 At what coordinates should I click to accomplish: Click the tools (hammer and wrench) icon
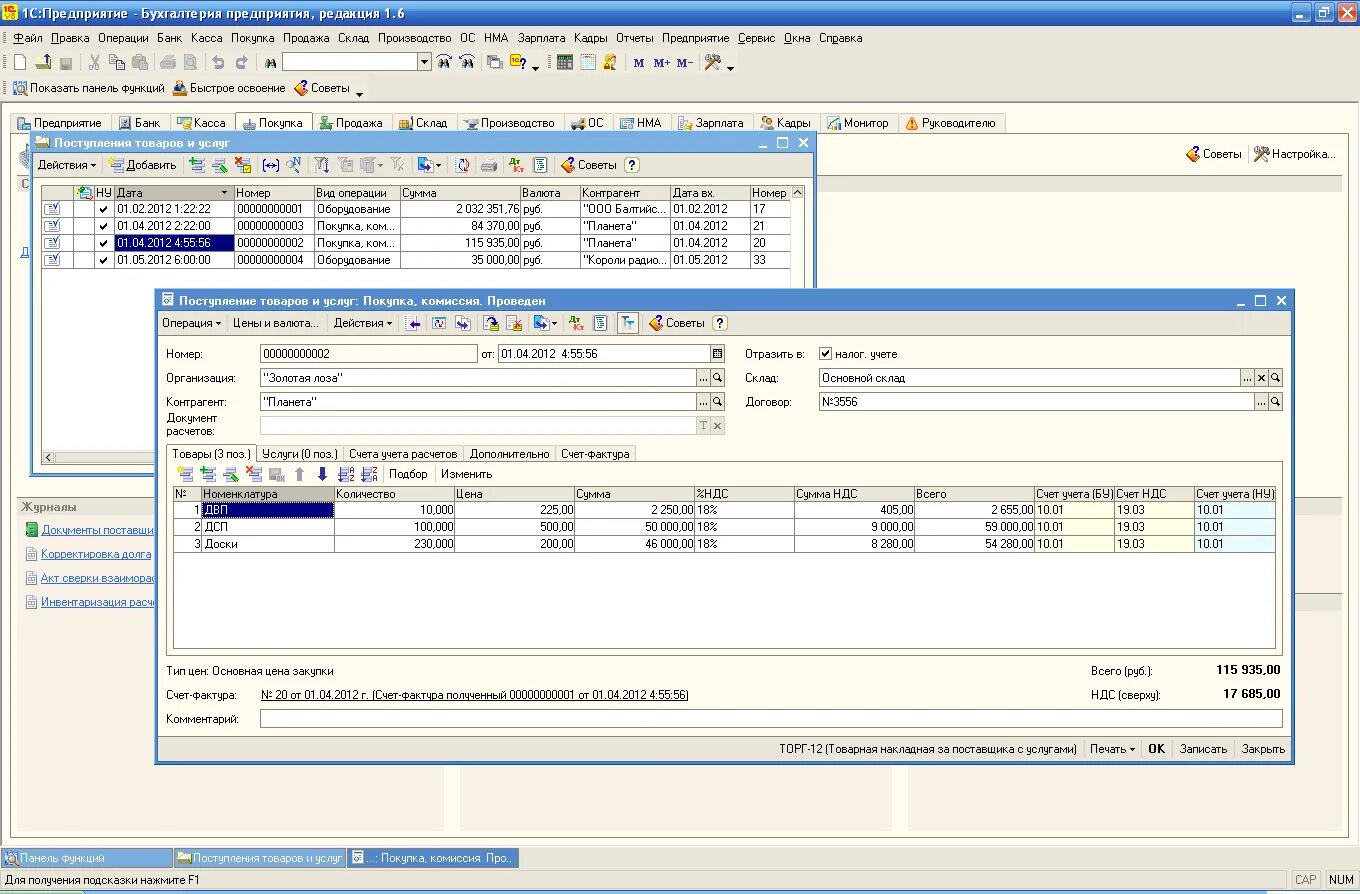click(713, 62)
